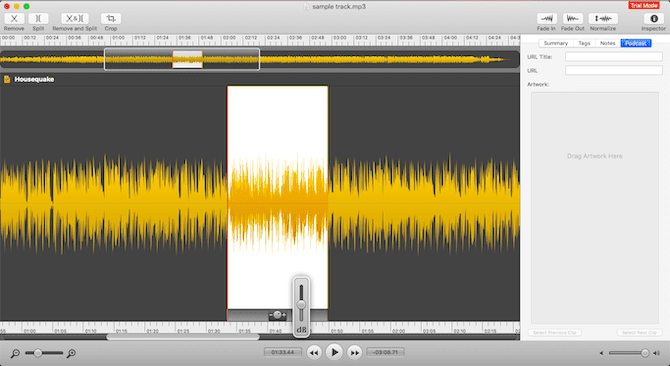Click the Normalize toolbar icon
The image size is (670, 366).
pos(603,18)
